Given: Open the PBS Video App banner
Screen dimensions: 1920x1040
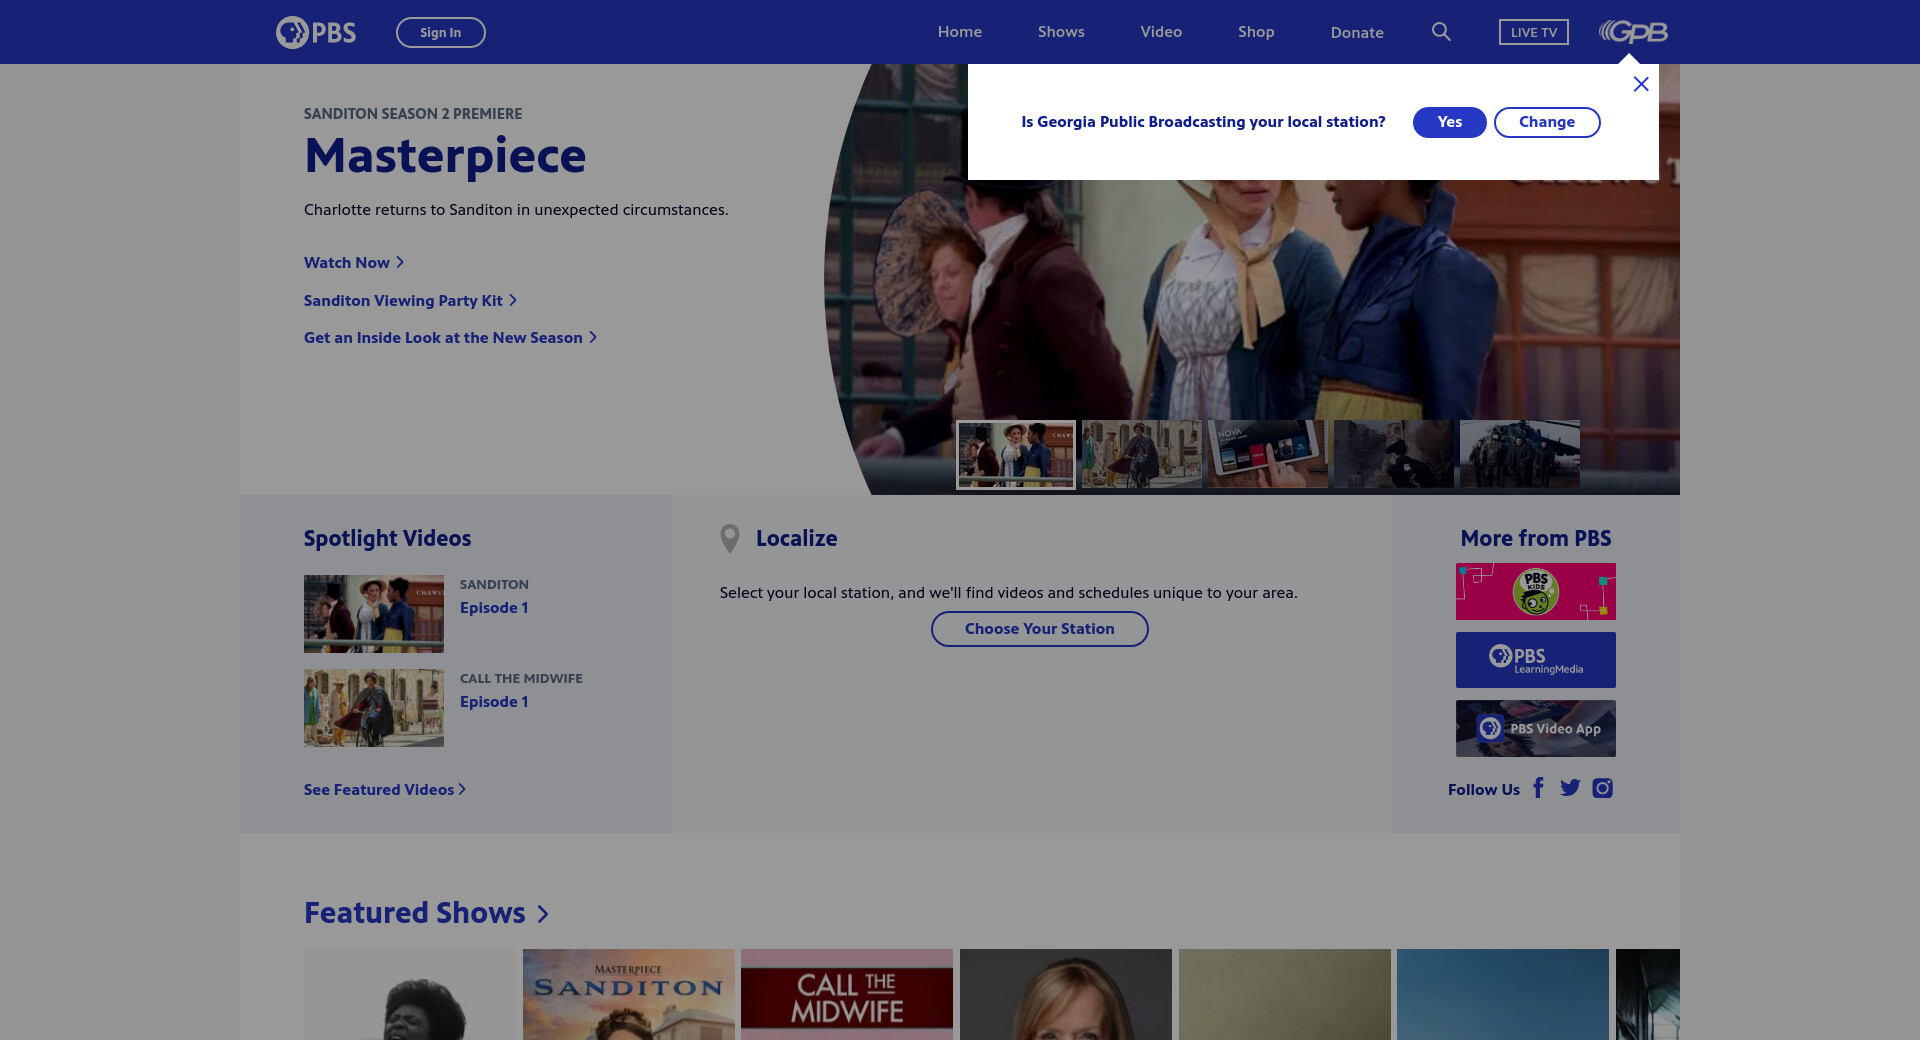Looking at the screenshot, I should pyautogui.click(x=1536, y=728).
